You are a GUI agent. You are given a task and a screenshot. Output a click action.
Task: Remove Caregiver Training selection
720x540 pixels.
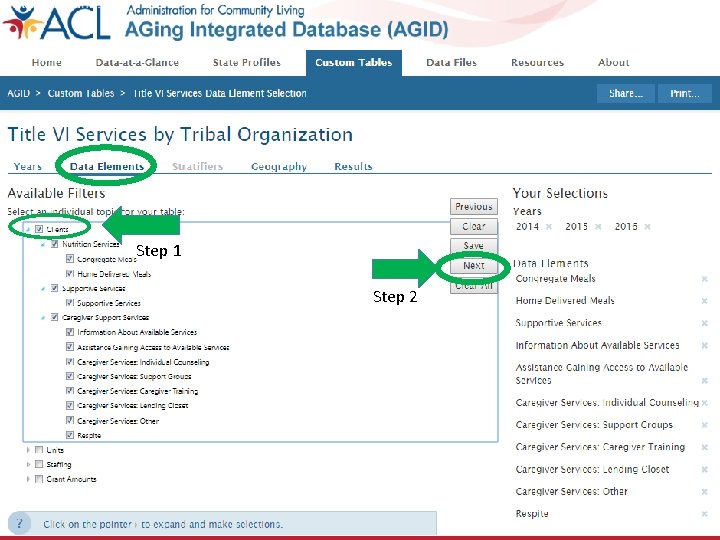704,447
